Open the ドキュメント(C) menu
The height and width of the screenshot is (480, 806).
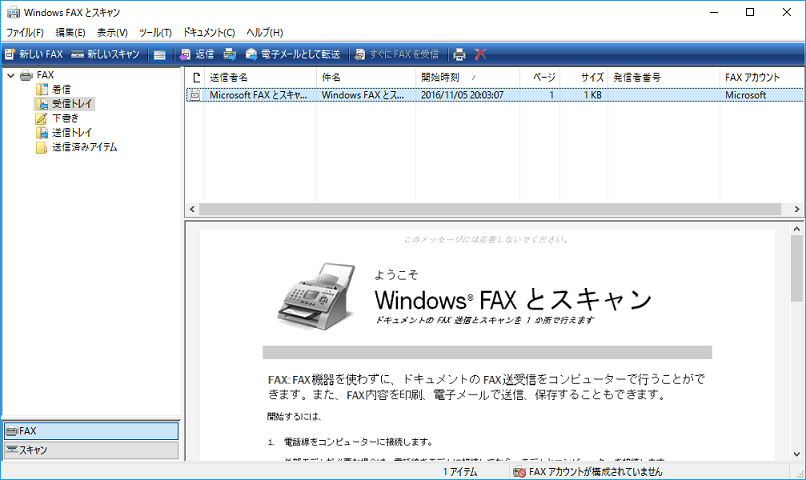pos(209,32)
